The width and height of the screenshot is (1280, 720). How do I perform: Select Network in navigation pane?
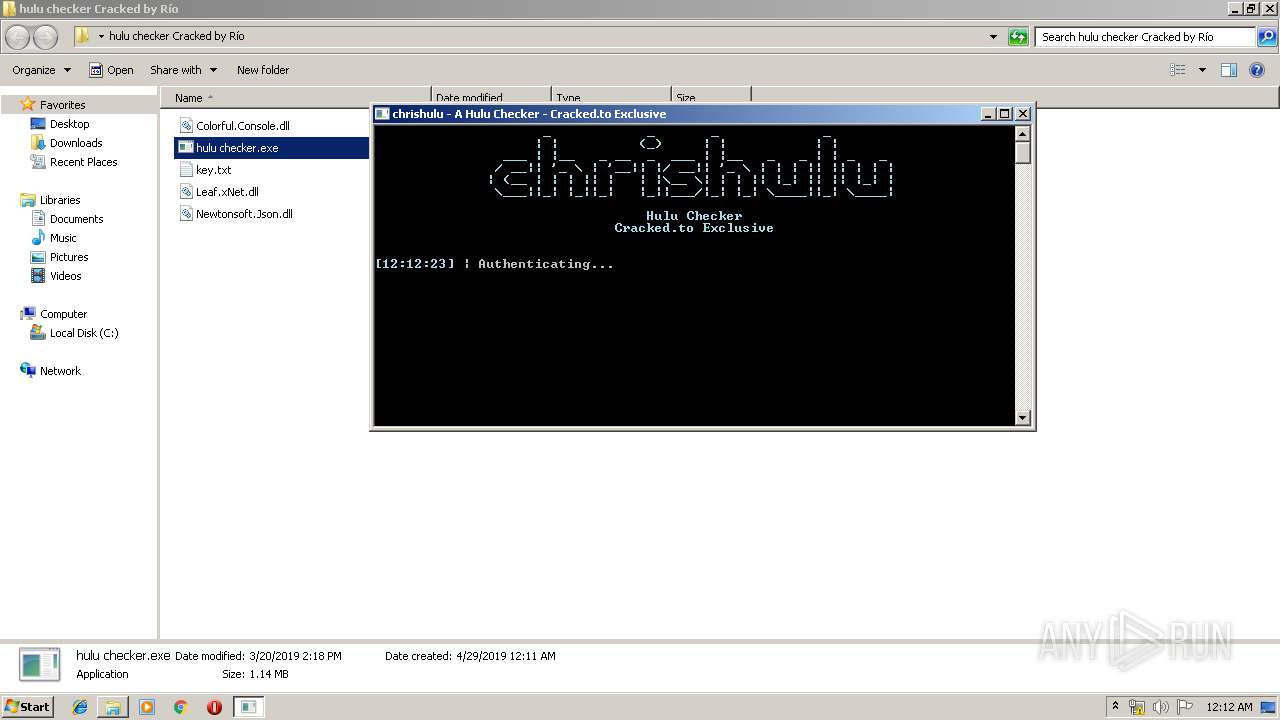tap(60, 371)
